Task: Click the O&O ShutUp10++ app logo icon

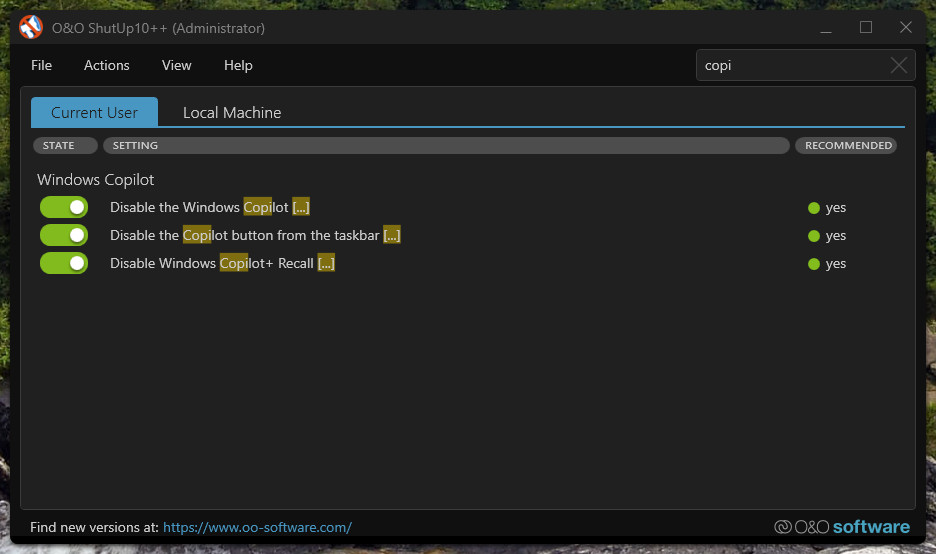Action: click(31, 27)
